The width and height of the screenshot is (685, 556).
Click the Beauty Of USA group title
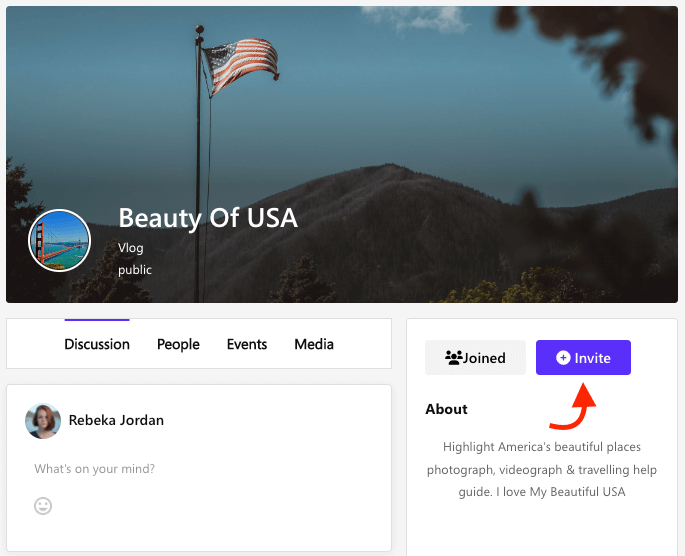[208, 218]
